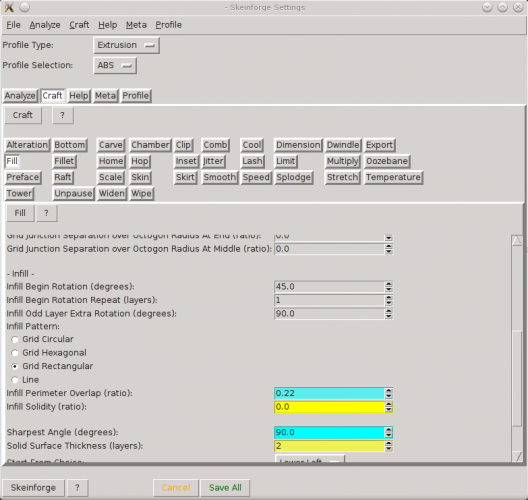Viewport: 528px width, 500px height.
Task: Select the Grid Circular infill pattern
Action: click(x=15, y=339)
